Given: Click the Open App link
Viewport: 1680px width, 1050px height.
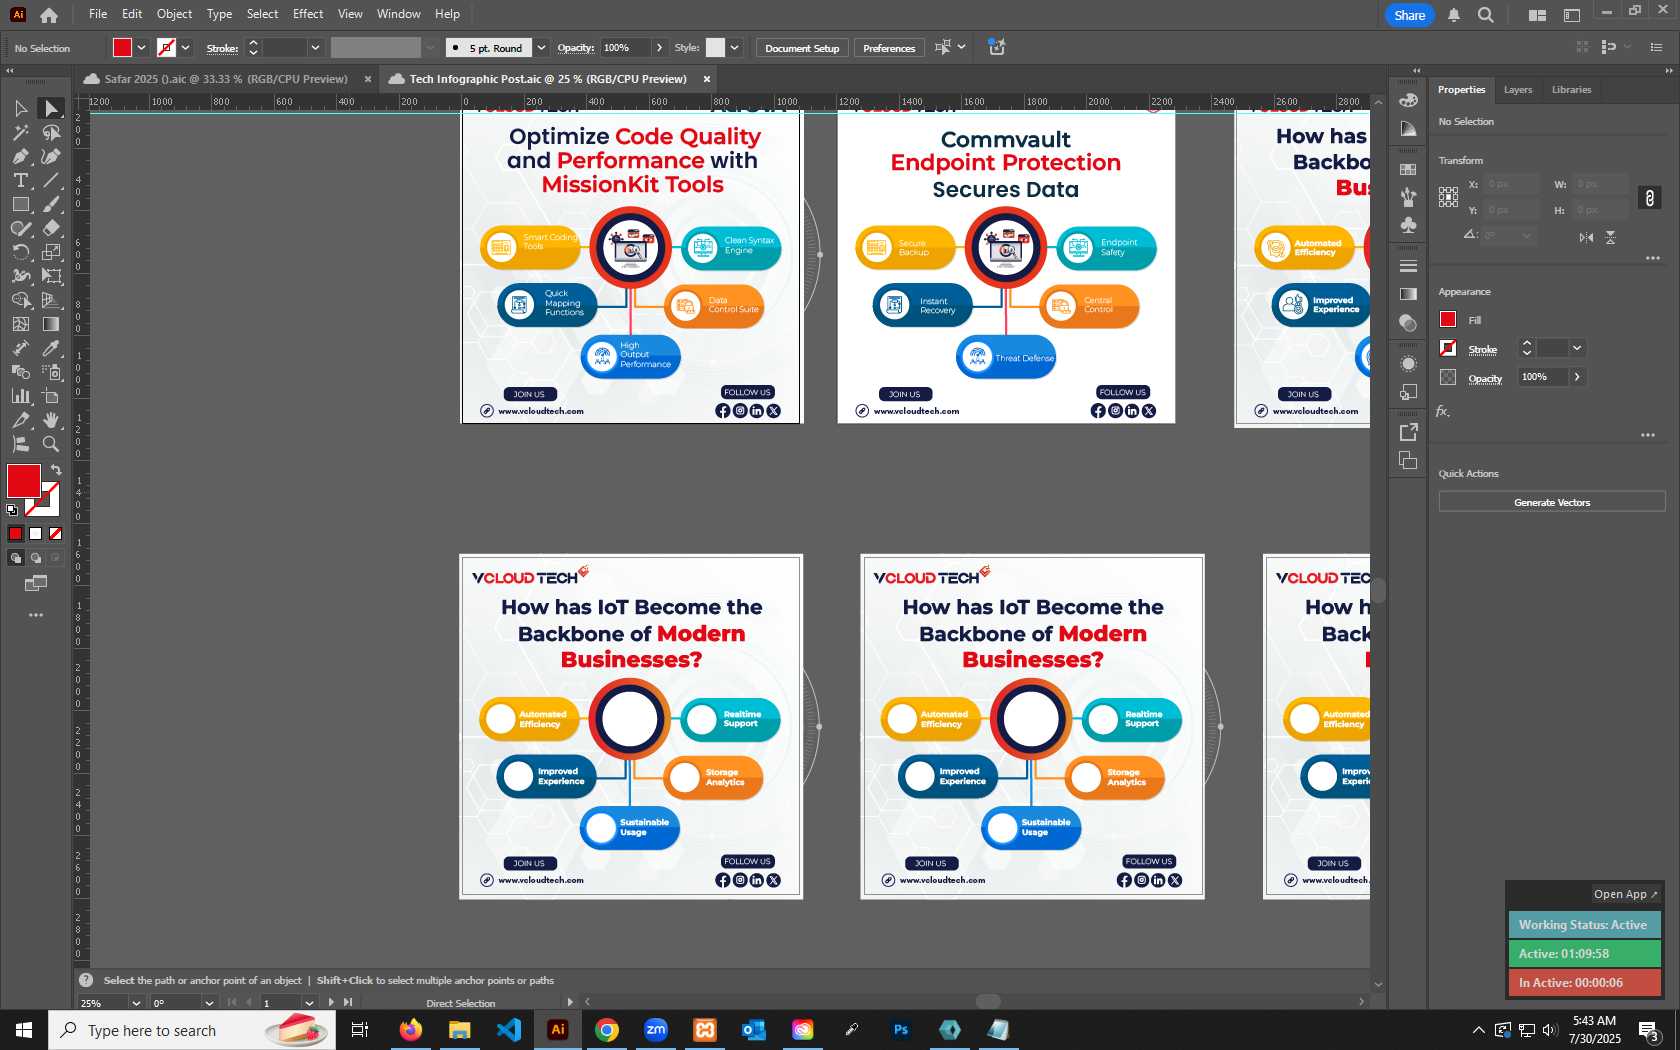Looking at the screenshot, I should pos(1625,894).
